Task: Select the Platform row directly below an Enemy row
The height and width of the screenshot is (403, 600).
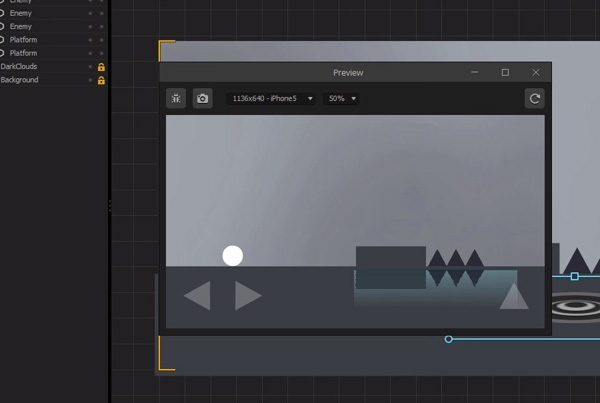Action: click(54, 40)
